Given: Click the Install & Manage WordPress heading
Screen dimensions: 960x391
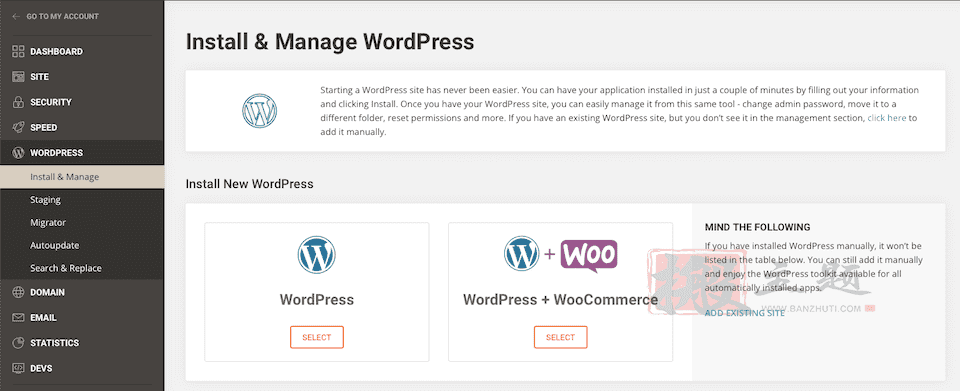Looking at the screenshot, I should 330,42.
